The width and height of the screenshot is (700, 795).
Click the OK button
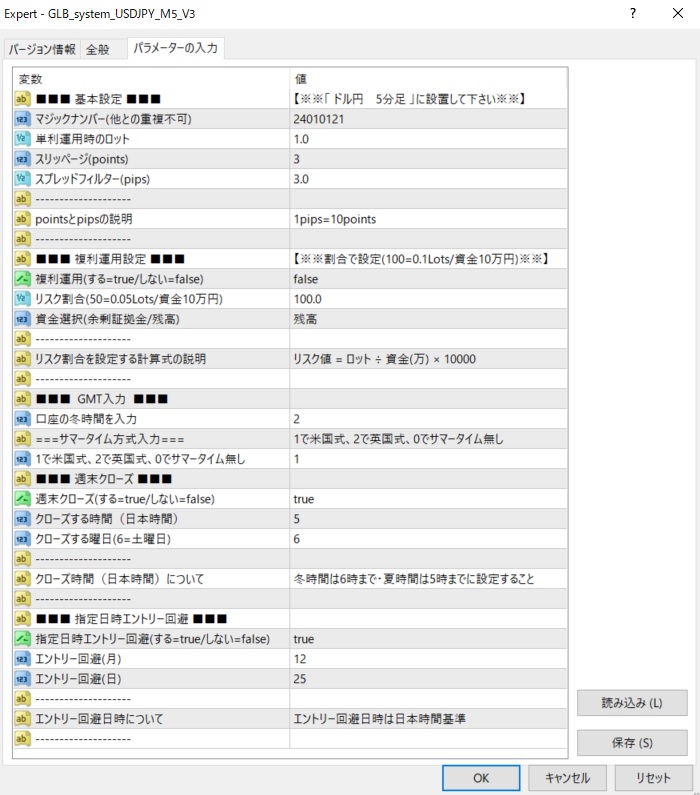[x=481, y=778]
